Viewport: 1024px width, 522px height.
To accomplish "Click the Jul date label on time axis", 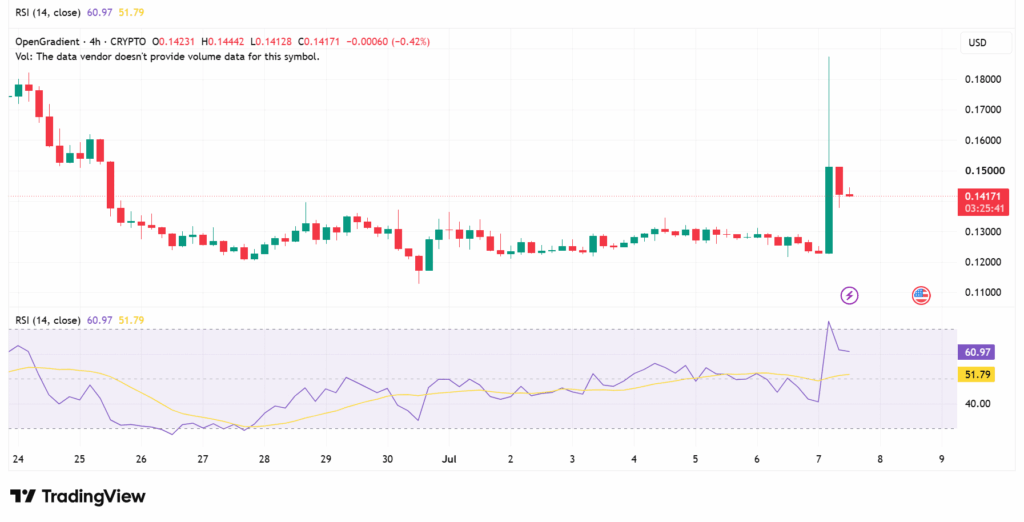I will pyautogui.click(x=449, y=458).
